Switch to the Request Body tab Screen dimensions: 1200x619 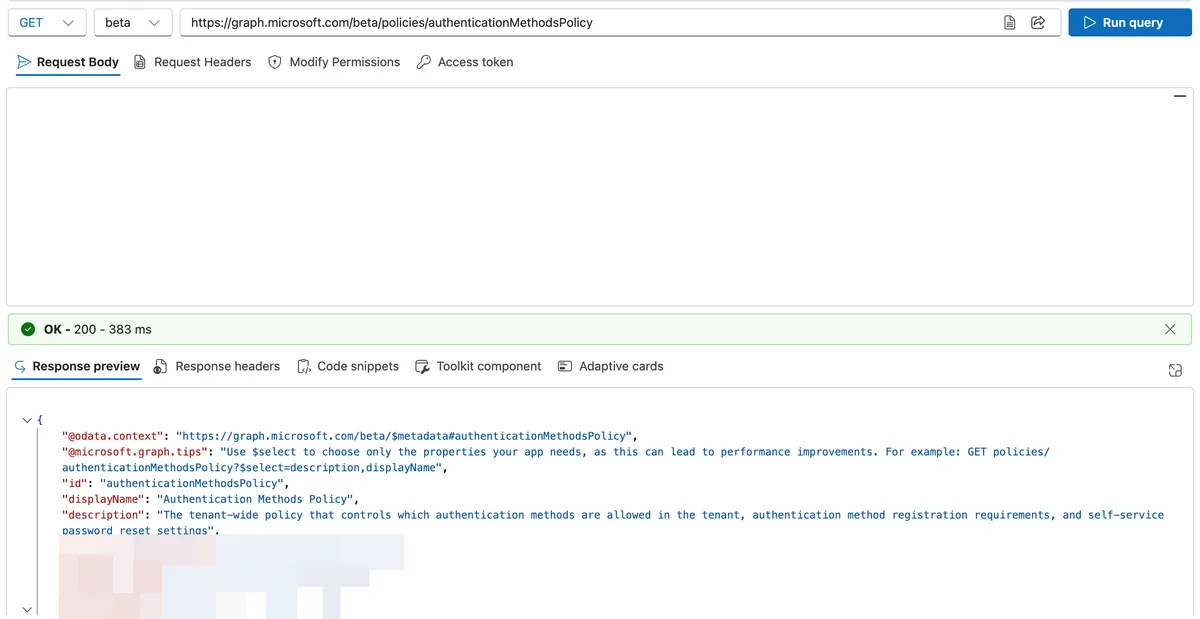pos(68,62)
